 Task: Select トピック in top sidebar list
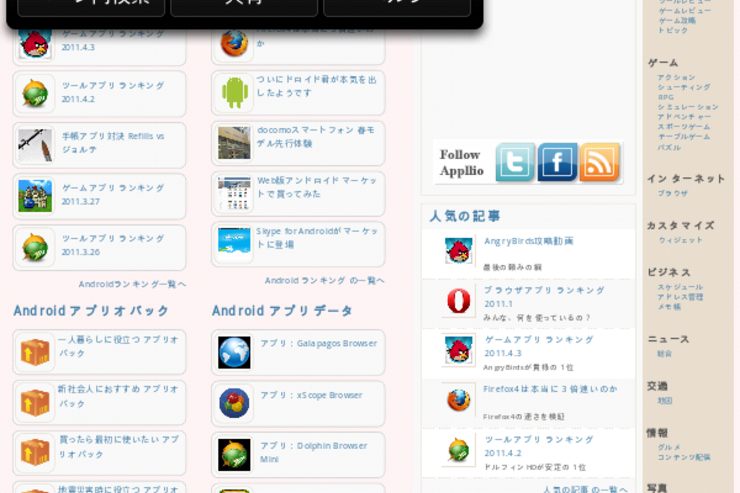tap(673, 30)
